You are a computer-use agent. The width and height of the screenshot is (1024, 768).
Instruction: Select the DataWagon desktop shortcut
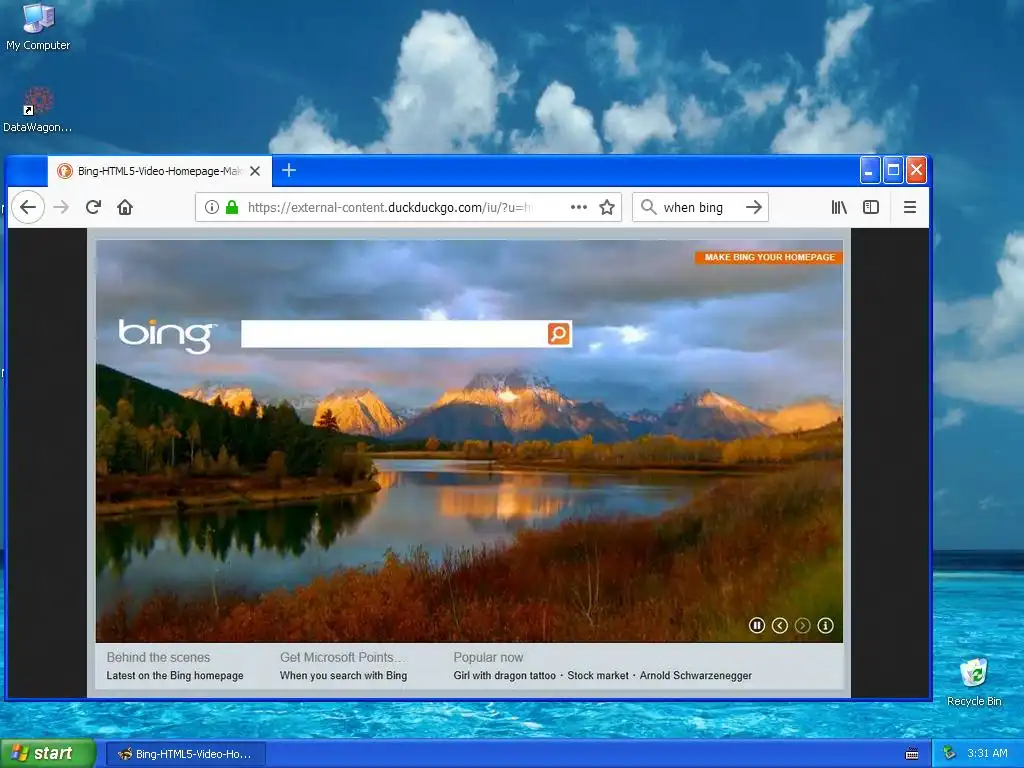coord(37,110)
